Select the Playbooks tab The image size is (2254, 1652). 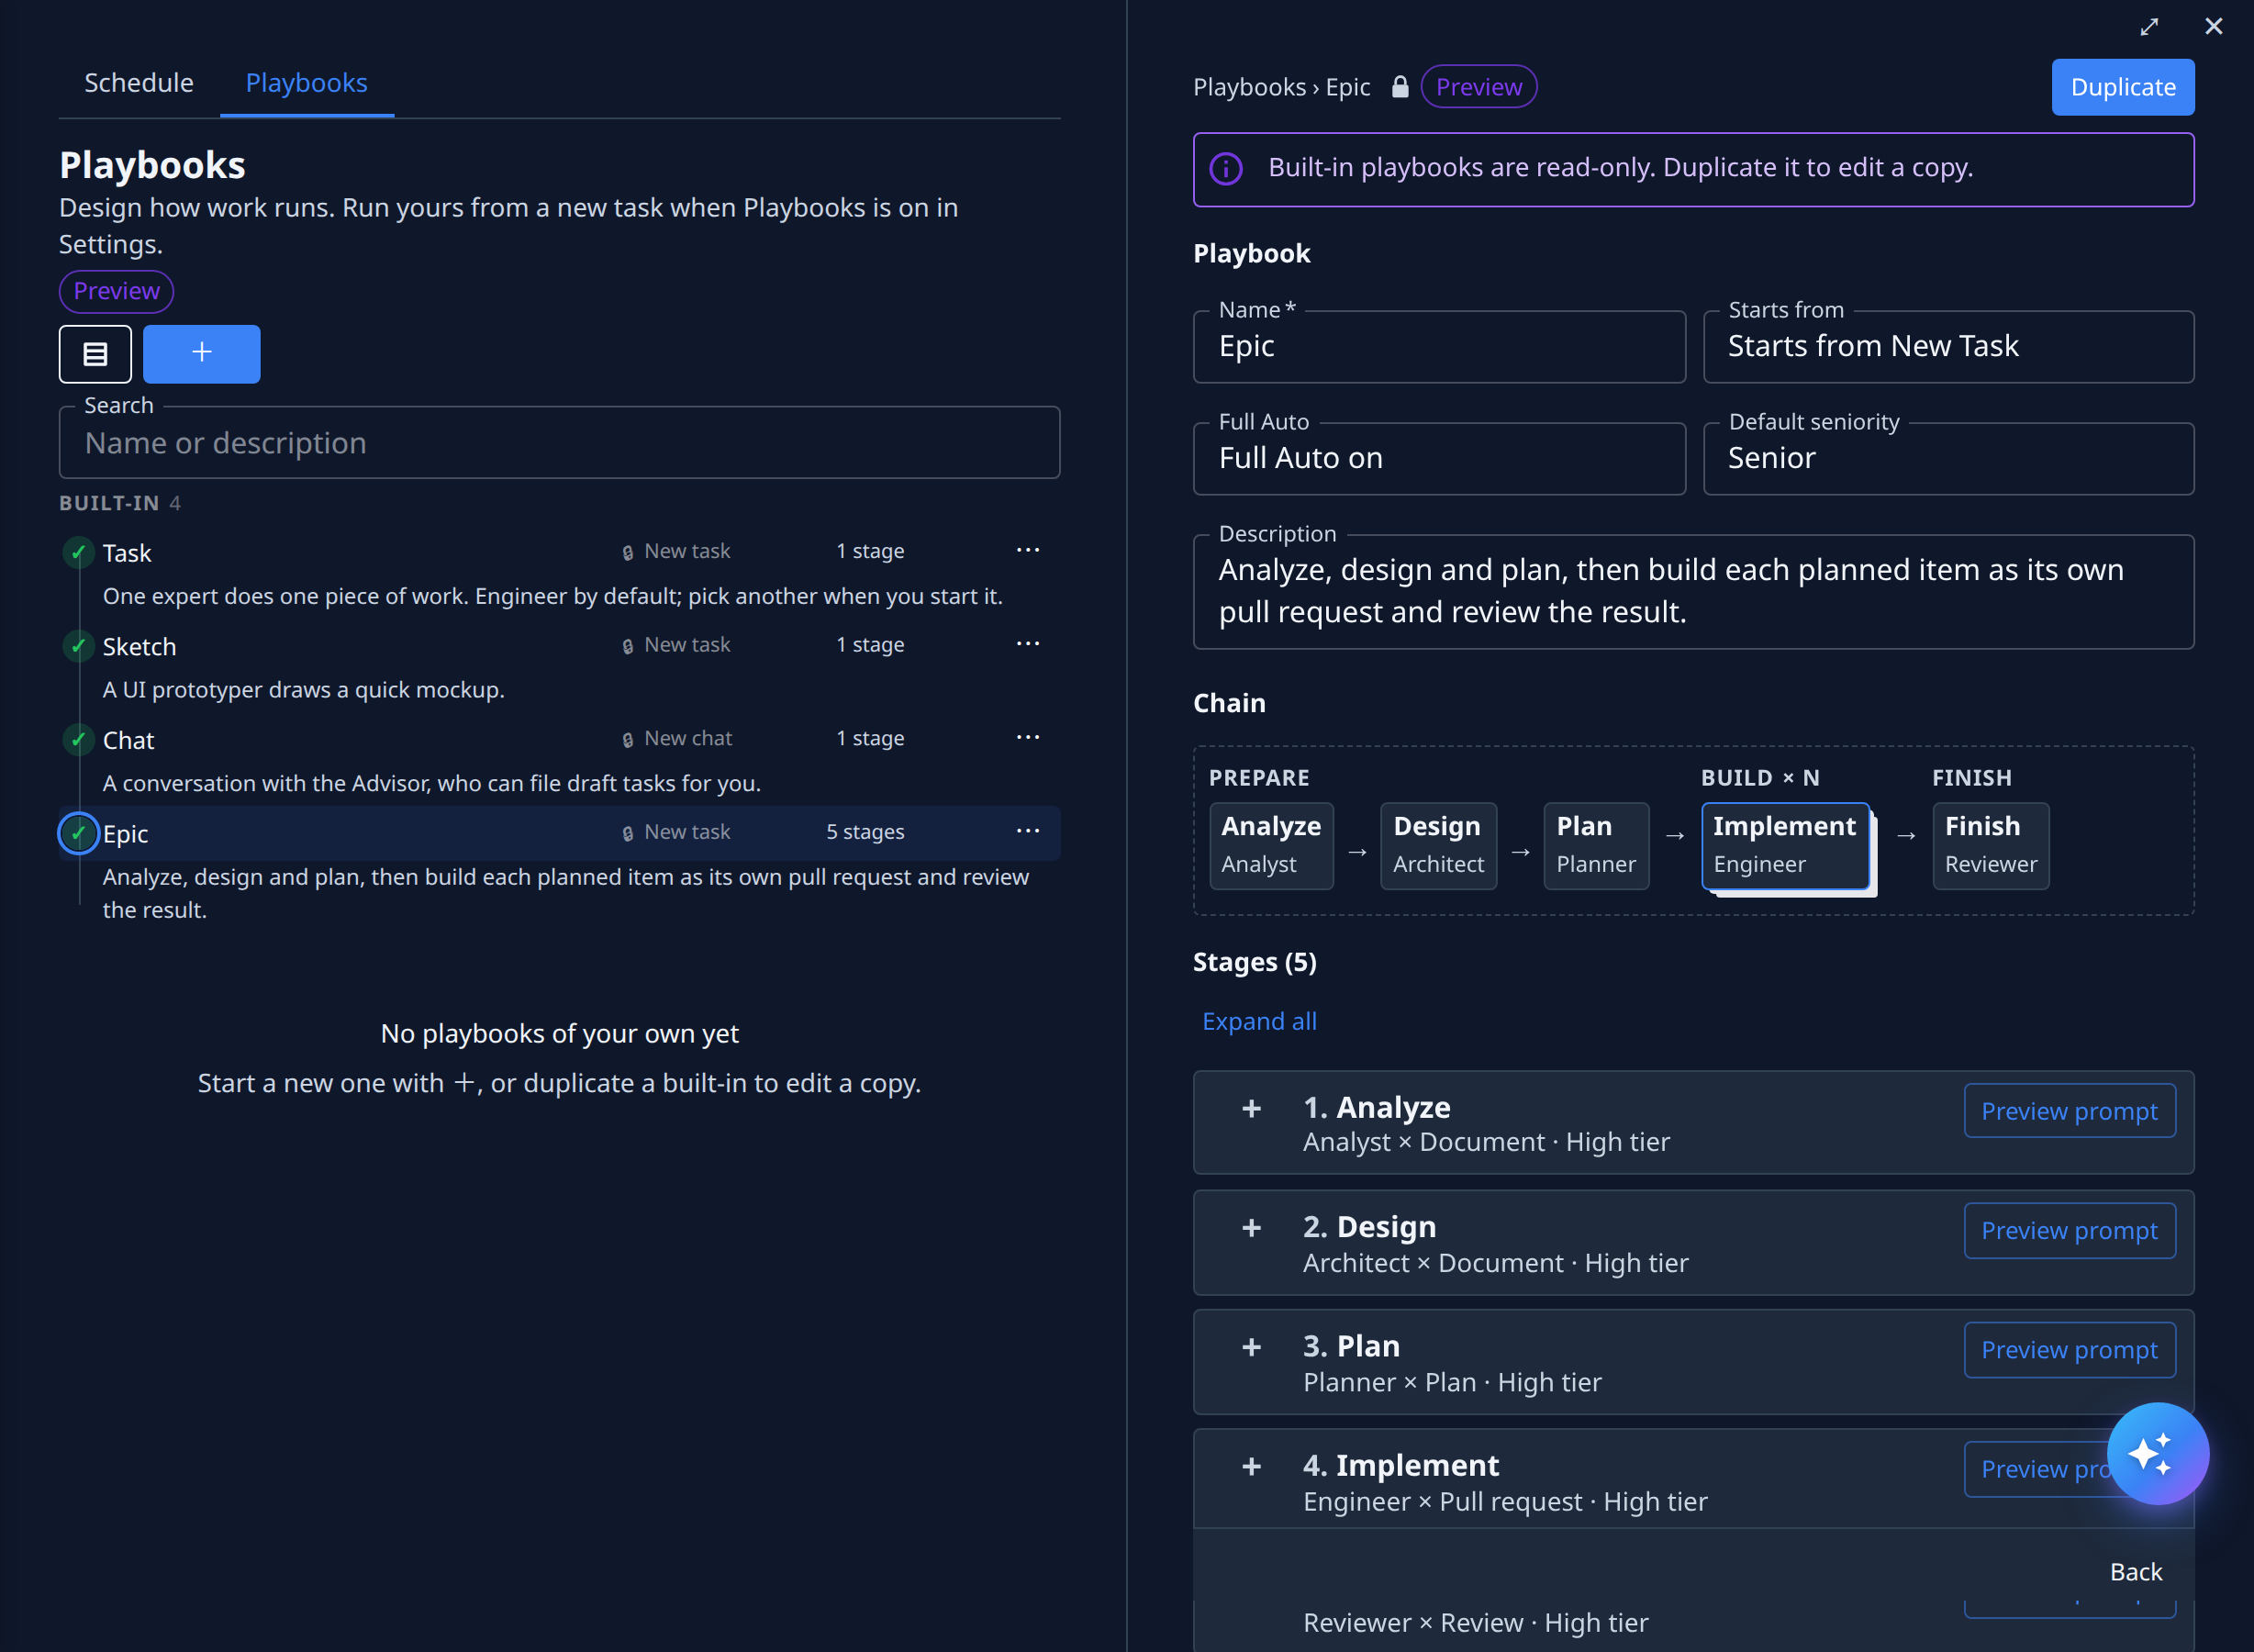(307, 83)
